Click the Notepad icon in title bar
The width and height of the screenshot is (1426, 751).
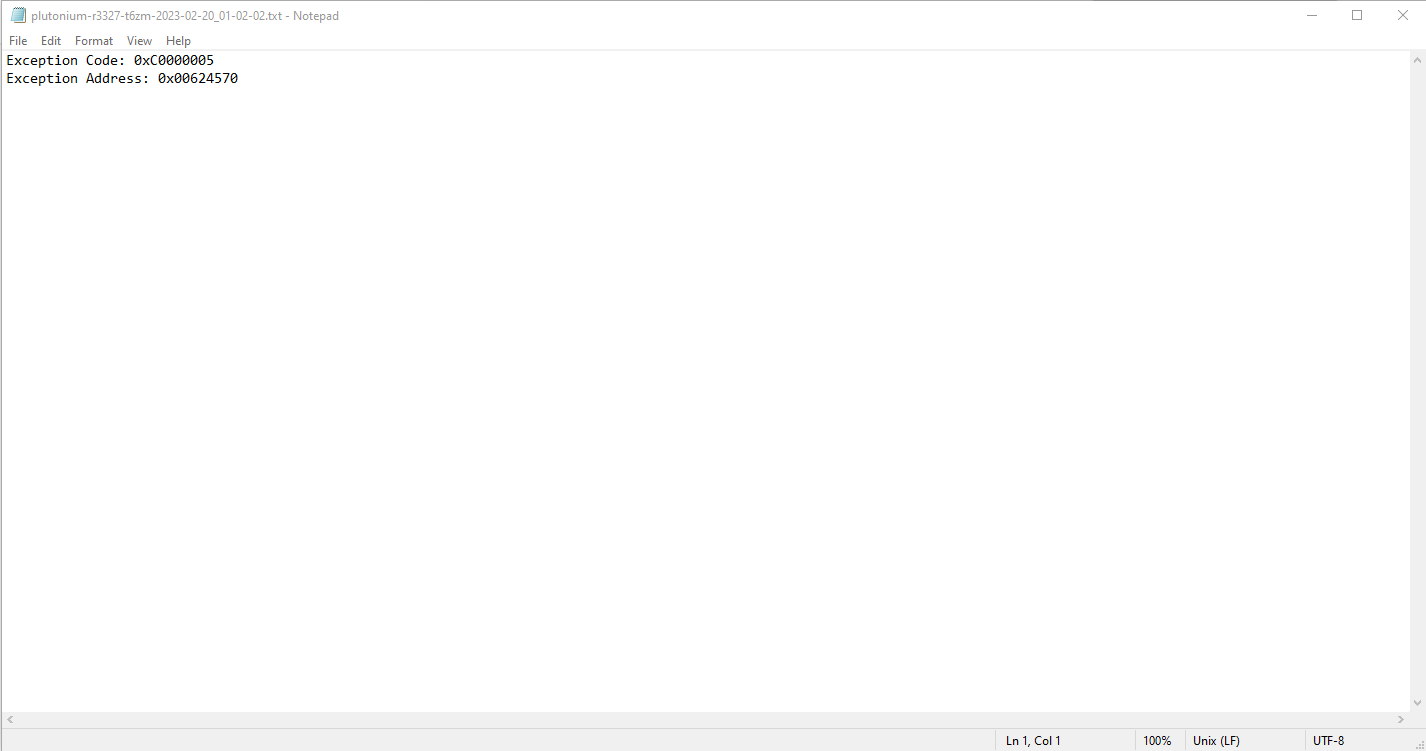(18, 15)
